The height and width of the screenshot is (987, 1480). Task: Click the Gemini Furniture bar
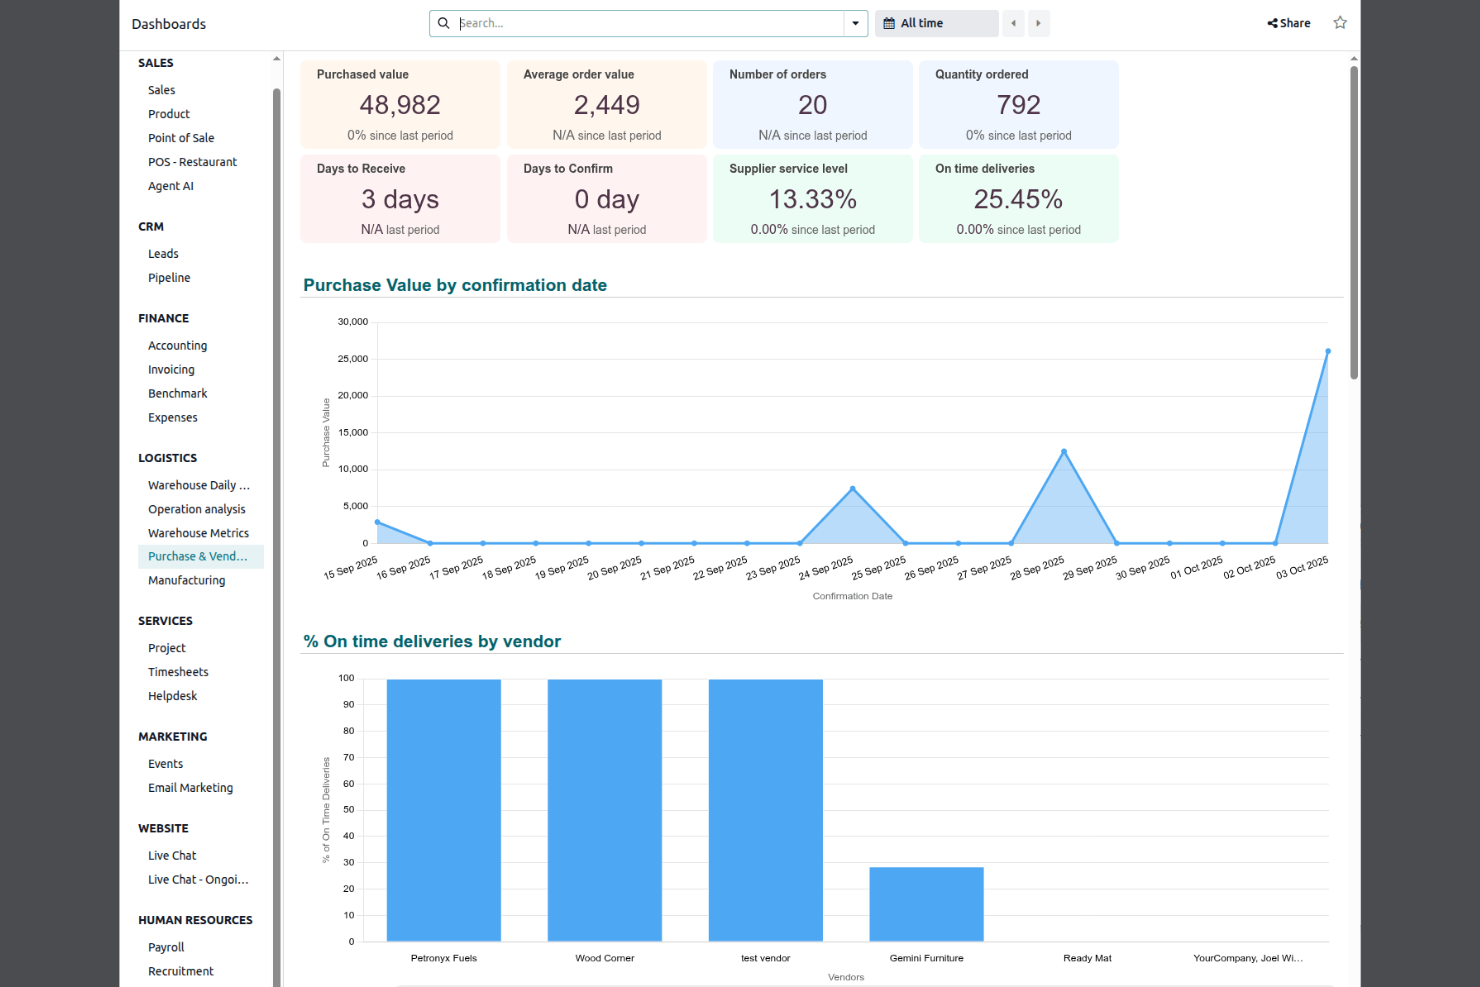pos(927,904)
